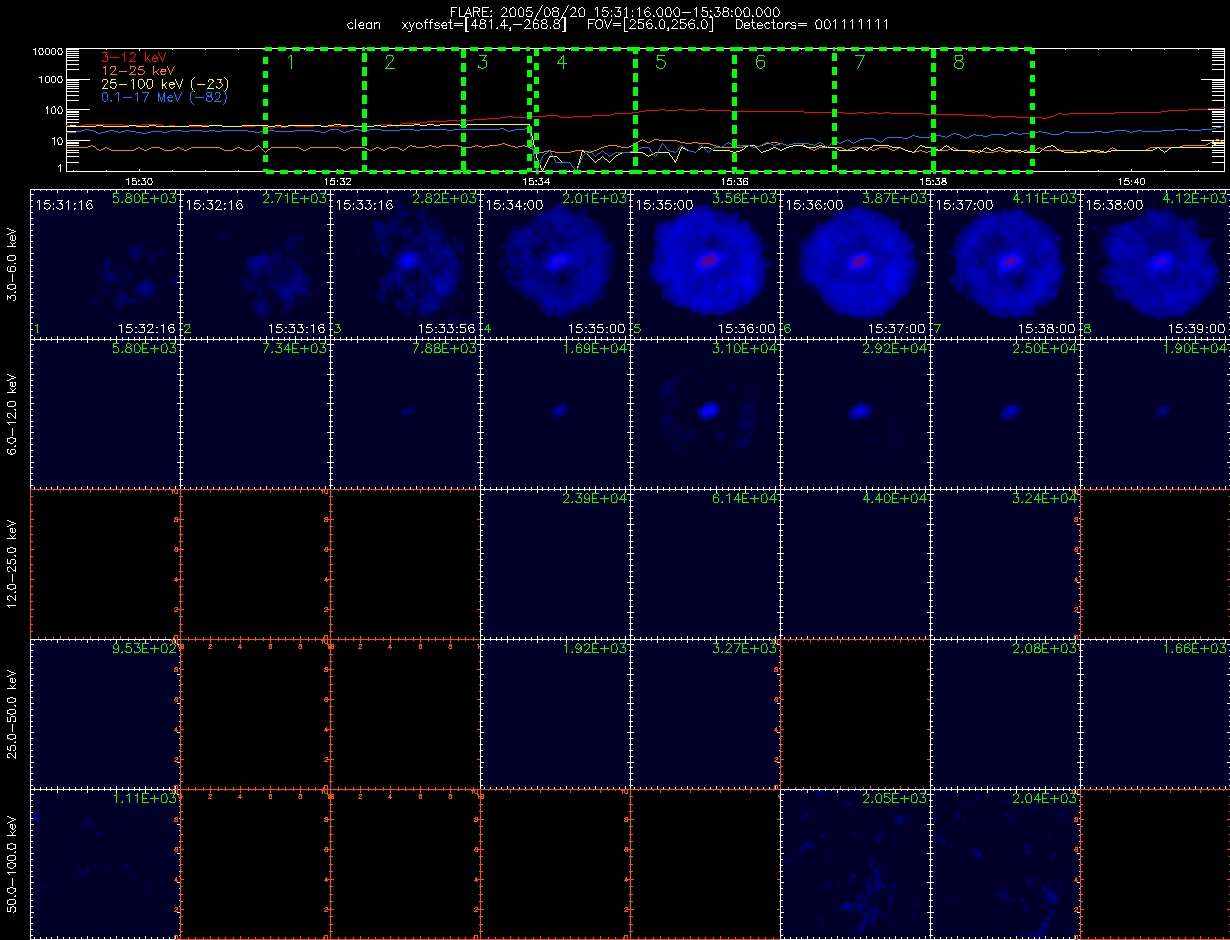The width and height of the screenshot is (1230, 940).
Task: Click the '3.24E+04' flux value
Action: [1045, 499]
